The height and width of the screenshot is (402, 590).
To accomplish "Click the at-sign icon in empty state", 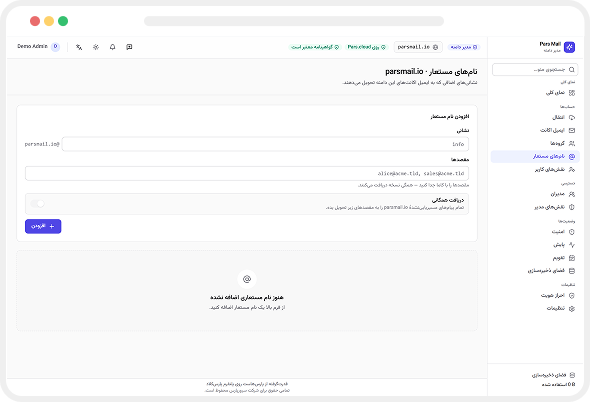I will click(247, 279).
